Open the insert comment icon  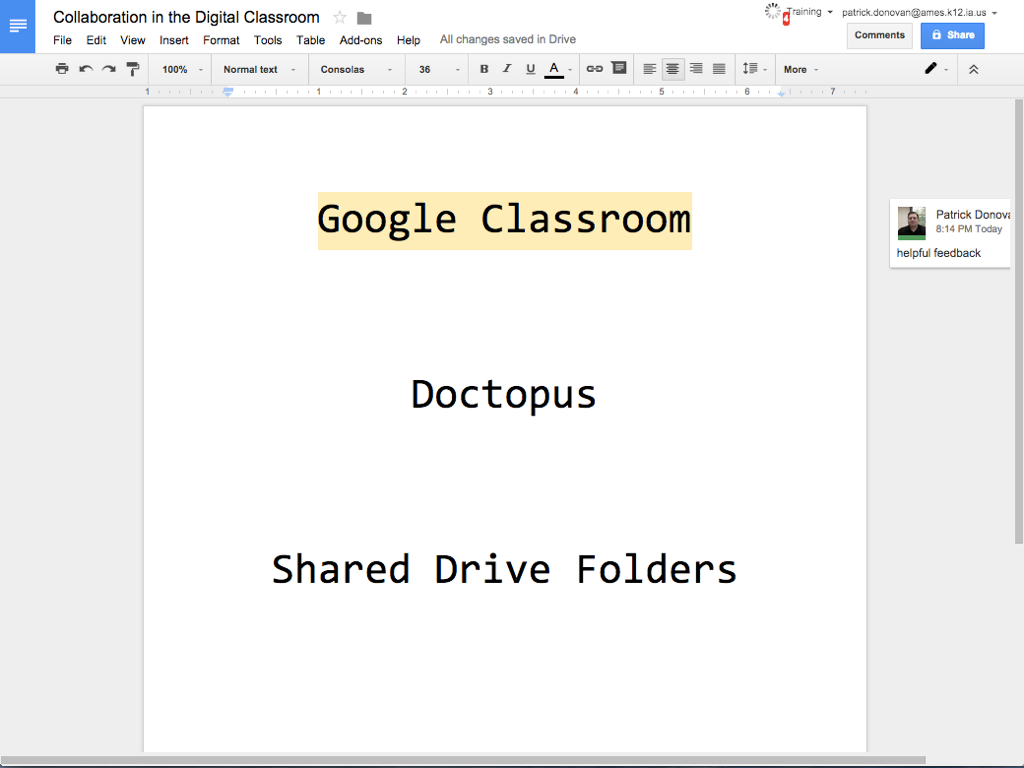tap(620, 69)
